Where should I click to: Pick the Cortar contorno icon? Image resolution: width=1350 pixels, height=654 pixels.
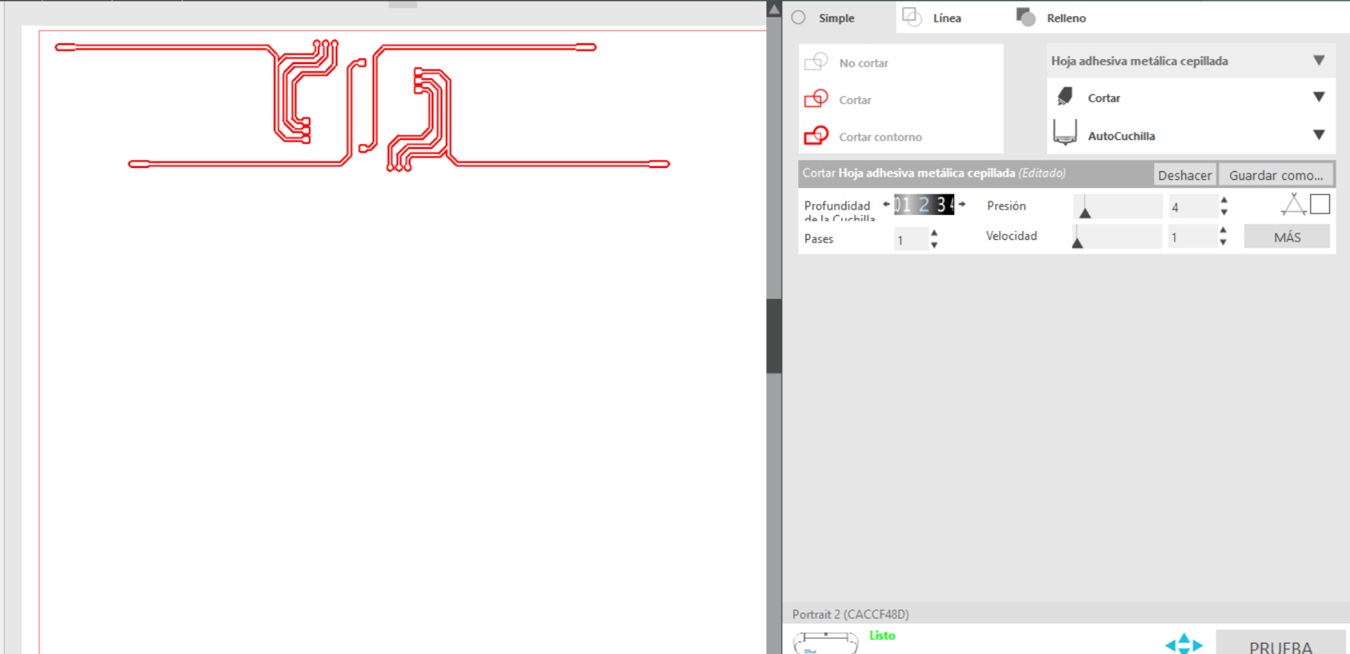click(816, 136)
